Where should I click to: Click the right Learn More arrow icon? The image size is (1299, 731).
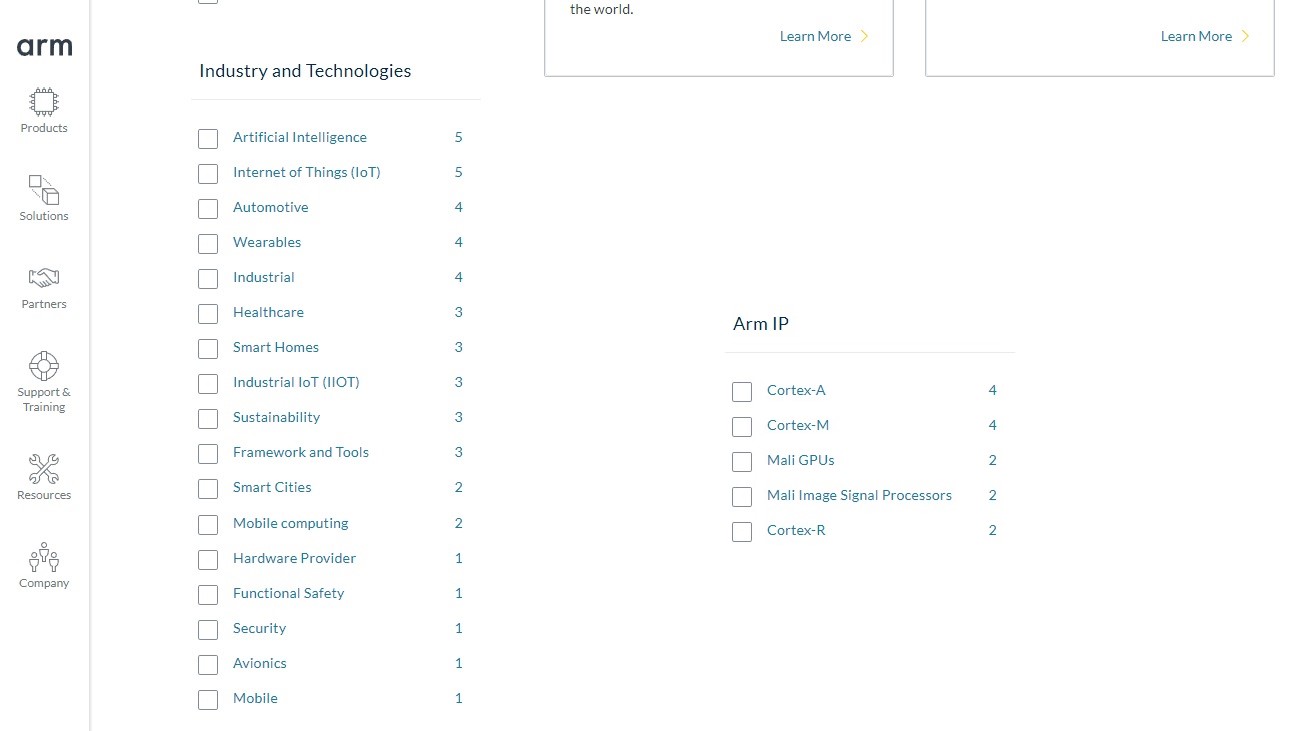pyautogui.click(x=1245, y=36)
